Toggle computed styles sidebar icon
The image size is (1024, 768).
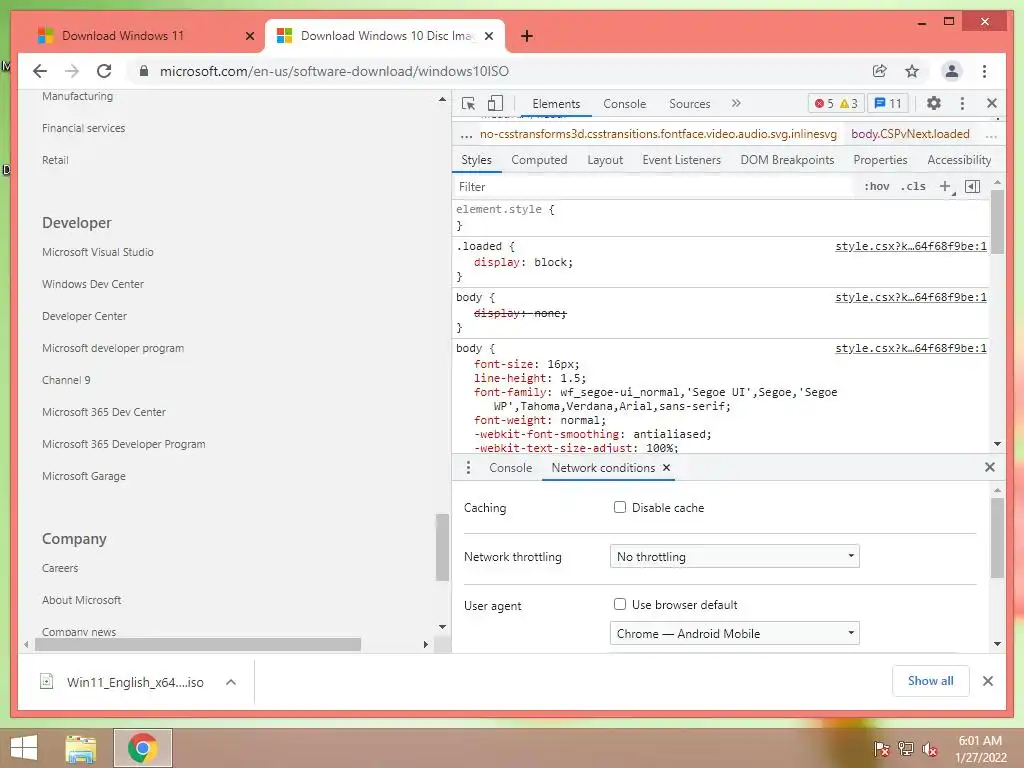(972, 187)
